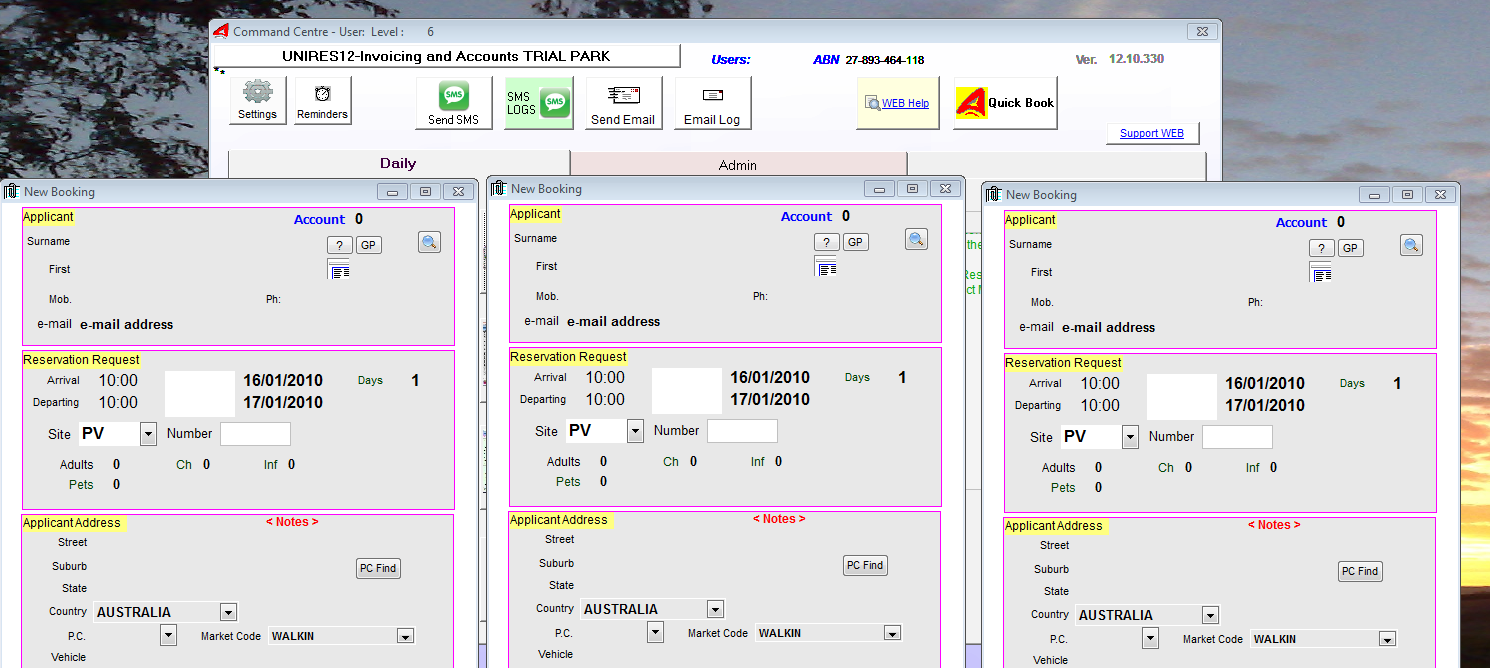Close the Command Centre window
The image size is (1490, 668).
[x=1203, y=31]
